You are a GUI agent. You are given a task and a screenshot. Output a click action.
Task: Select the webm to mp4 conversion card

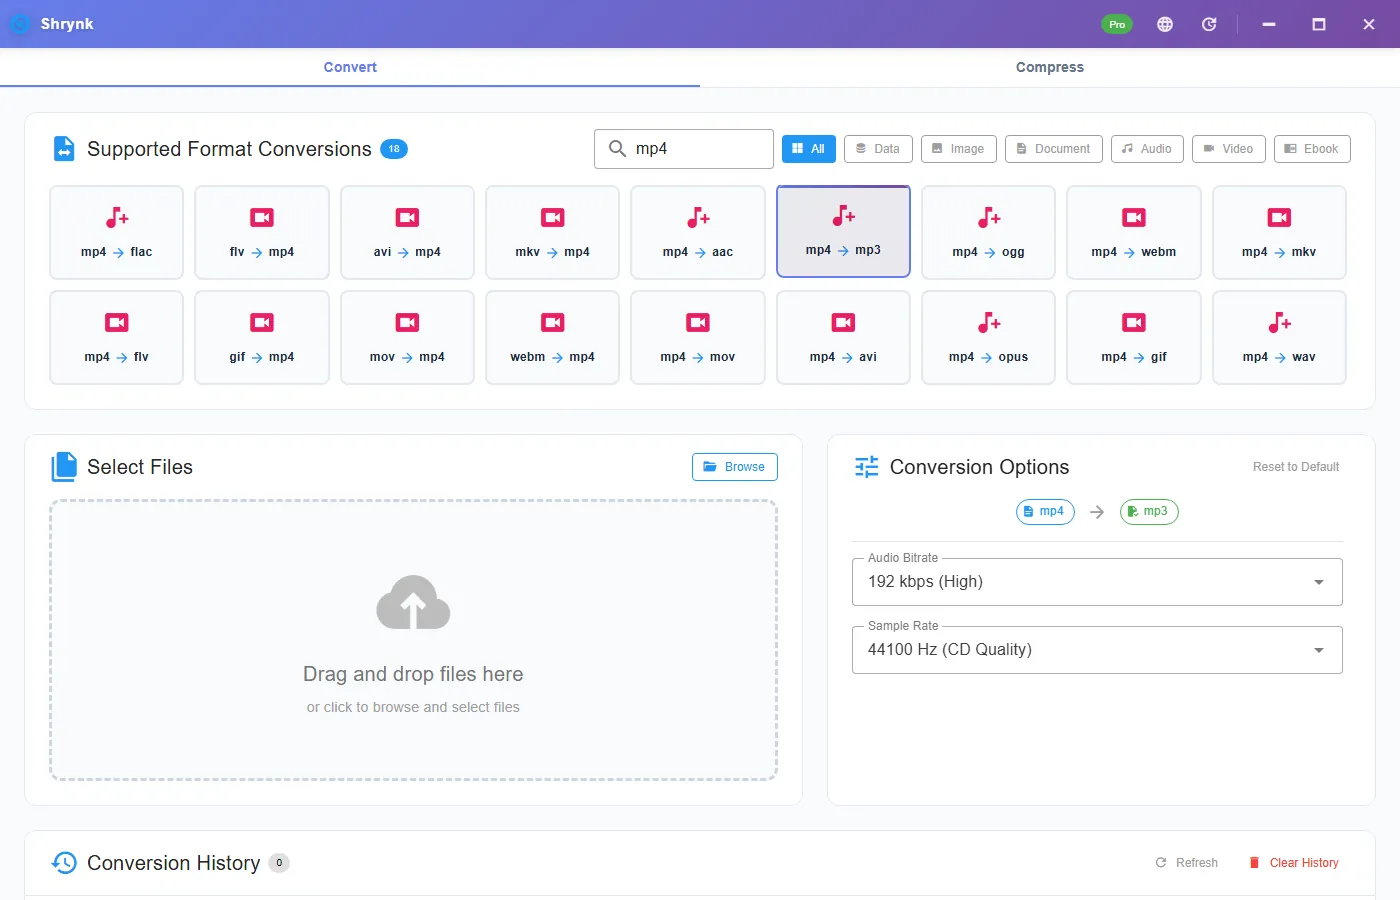pyautogui.click(x=552, y=337)
